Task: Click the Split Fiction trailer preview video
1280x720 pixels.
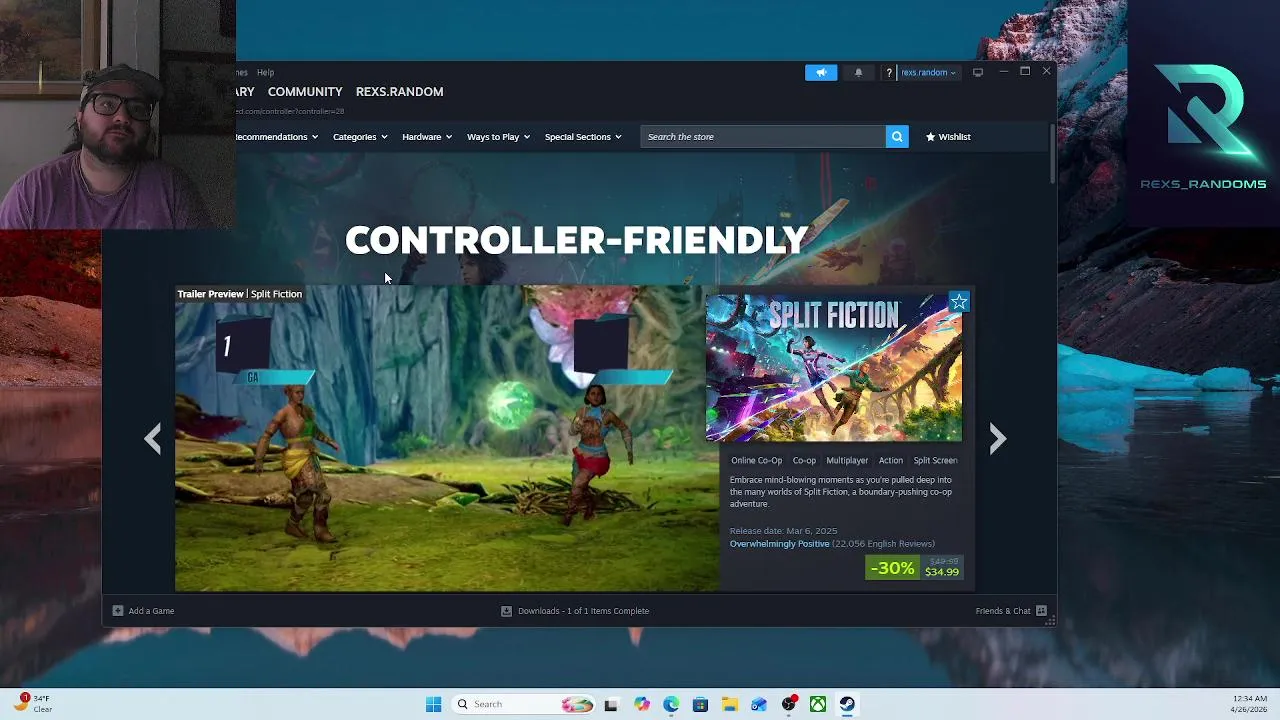Action: coord(447,438)
